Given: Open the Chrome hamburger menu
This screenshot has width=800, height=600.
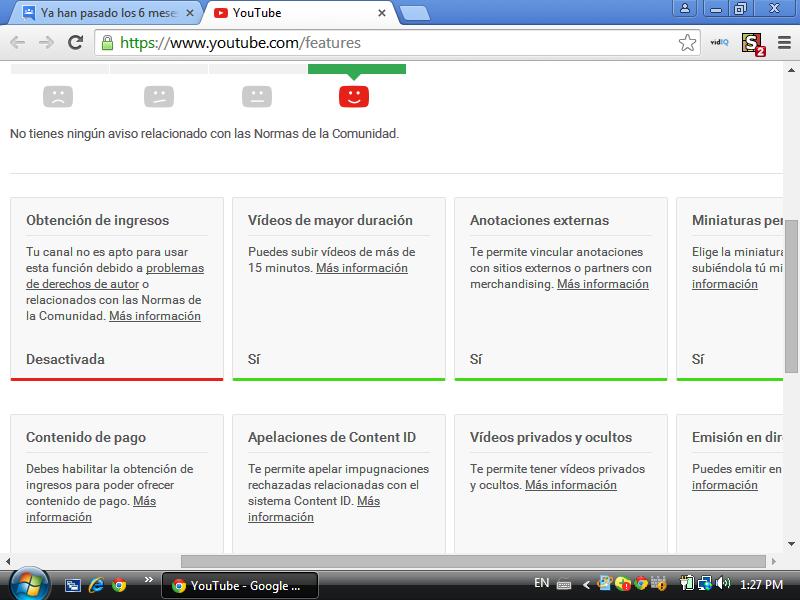Looking at the screenshot, I should (784, 42).
